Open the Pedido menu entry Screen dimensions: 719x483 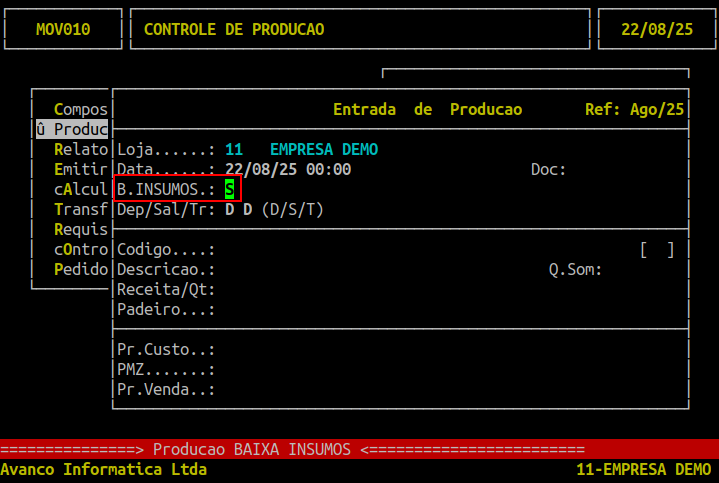pos(80,269)
